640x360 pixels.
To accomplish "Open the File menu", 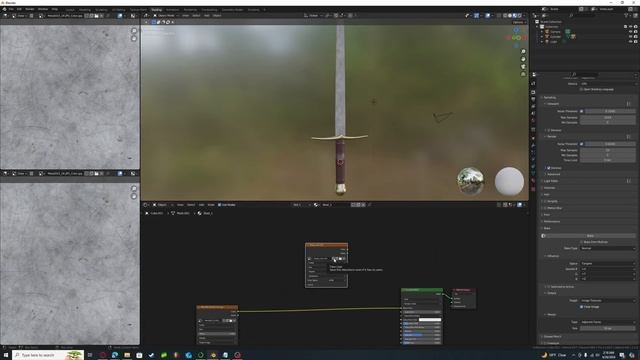I will point(11,9).
